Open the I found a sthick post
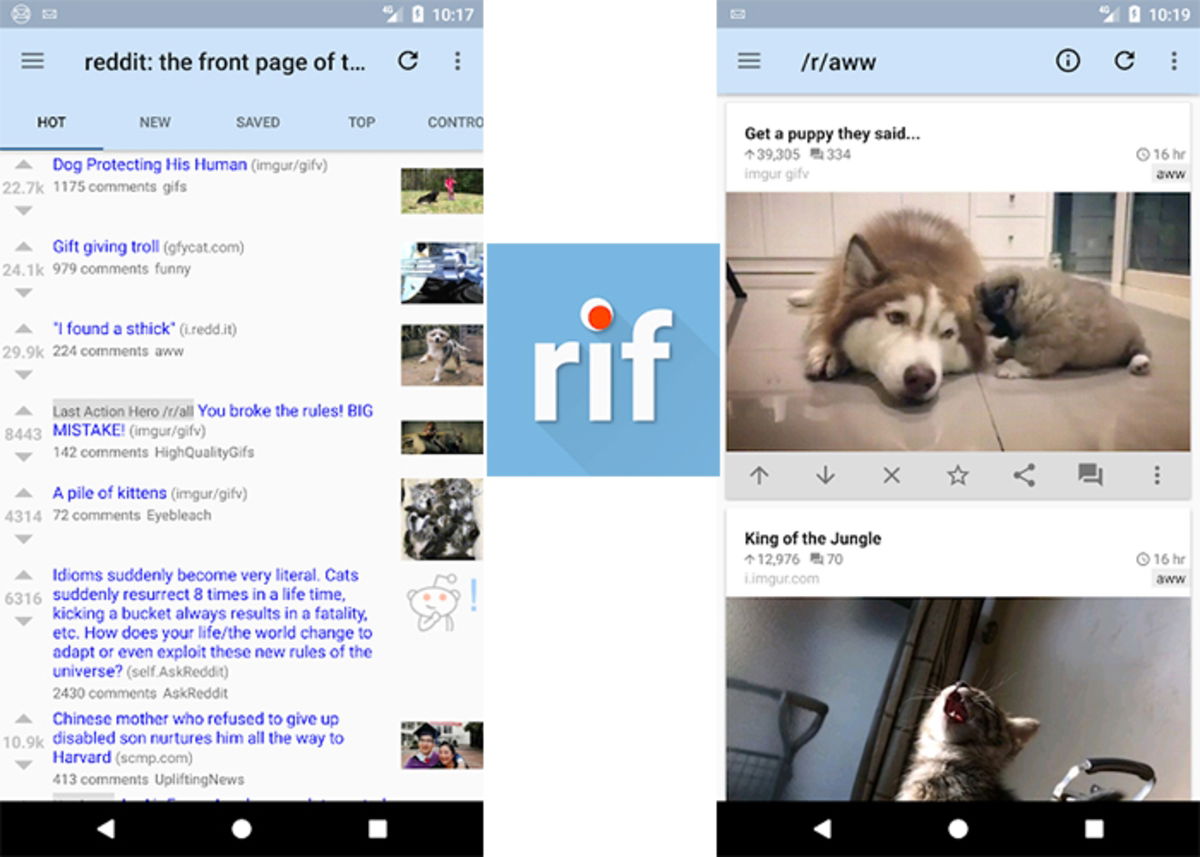Screen dimensions: 1200x857 113,328
